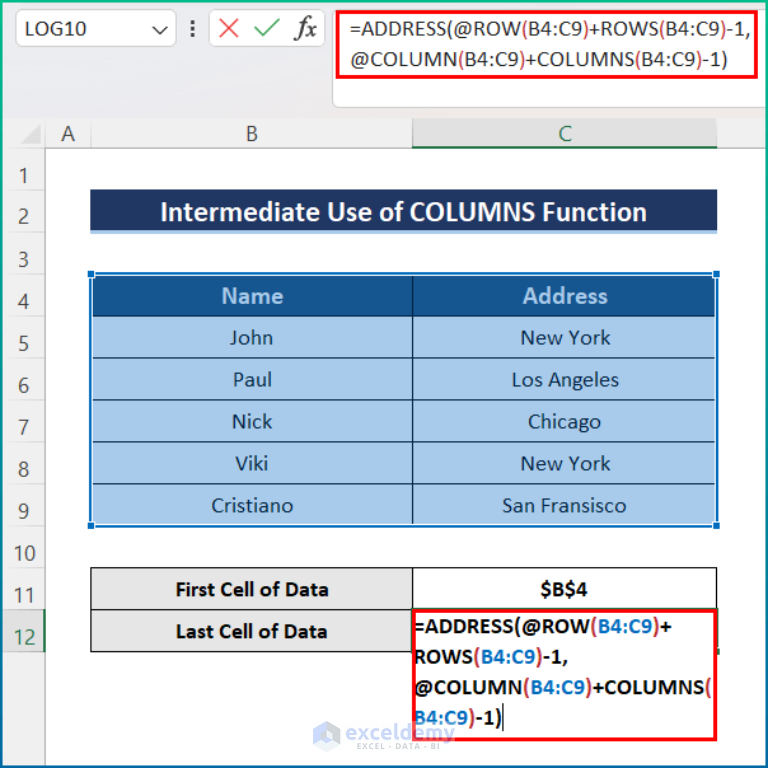
Task: Select row 1 header
Action: tap(24, 169)
